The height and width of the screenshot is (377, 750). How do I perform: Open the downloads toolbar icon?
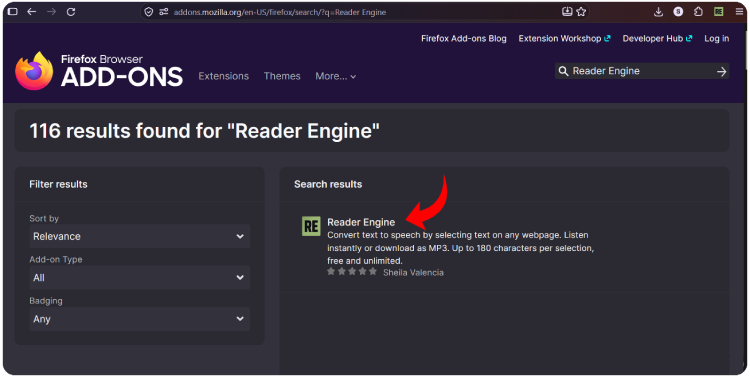click(x=658, y=12)
